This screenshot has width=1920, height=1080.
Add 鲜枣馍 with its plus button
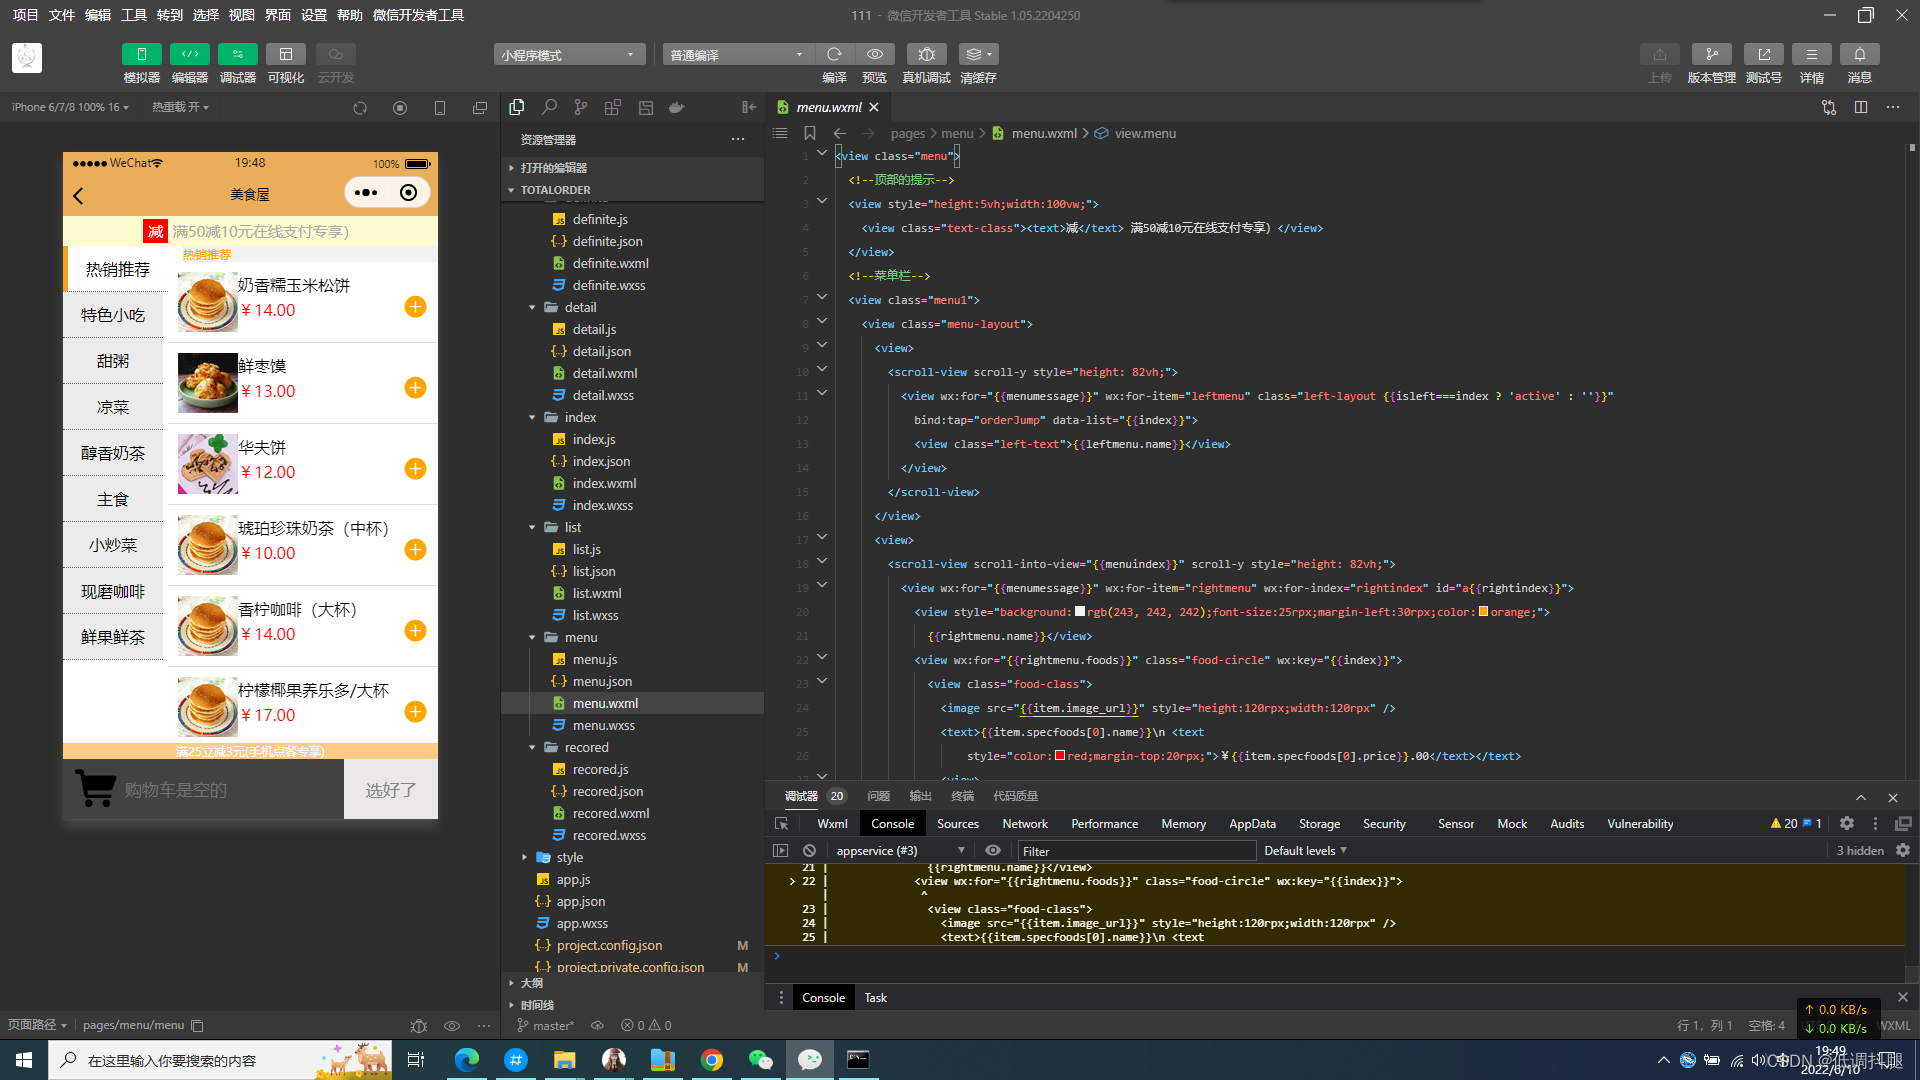tap(415, 388)
